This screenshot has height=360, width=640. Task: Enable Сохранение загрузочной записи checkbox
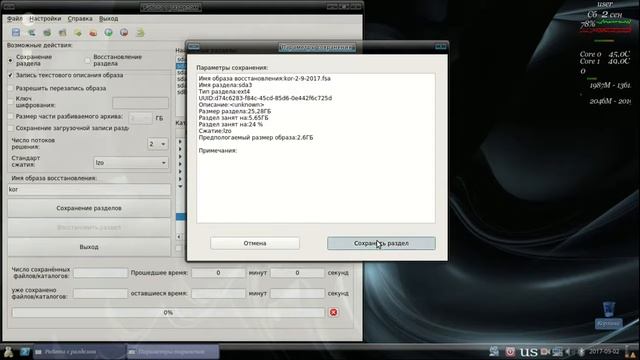pos(11,128)
